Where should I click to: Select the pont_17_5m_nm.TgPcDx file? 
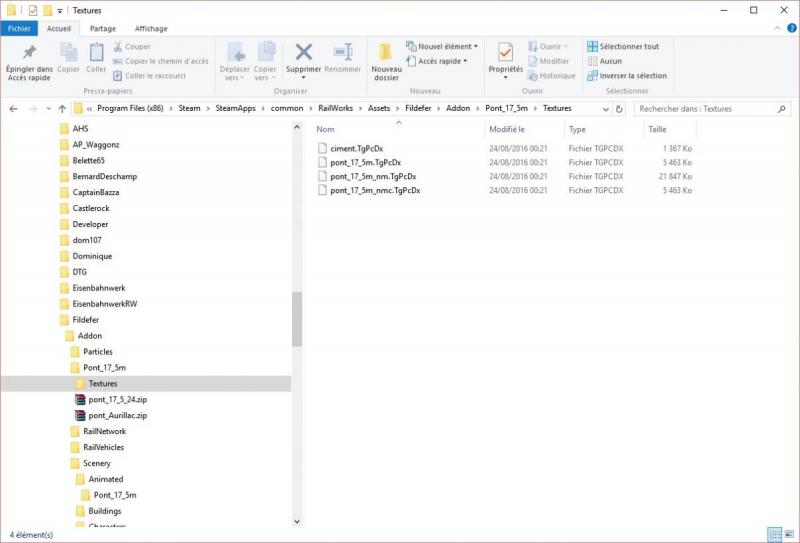coord(373,176)
